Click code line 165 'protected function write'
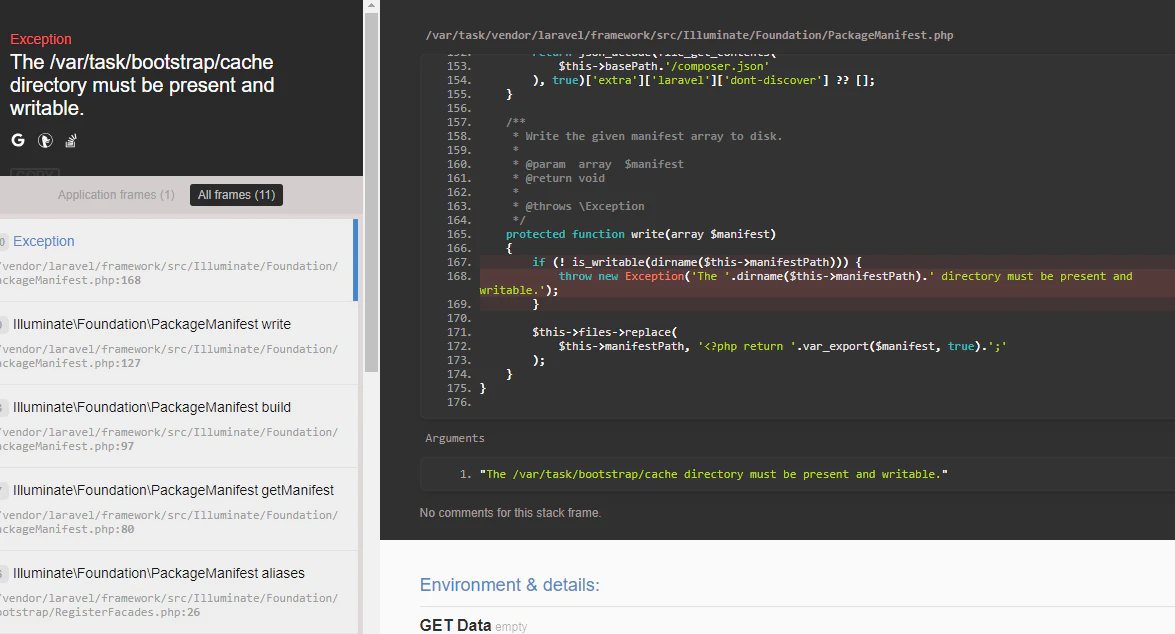The width and height of the screenshot is (1175, 634). tap(641, 235)
